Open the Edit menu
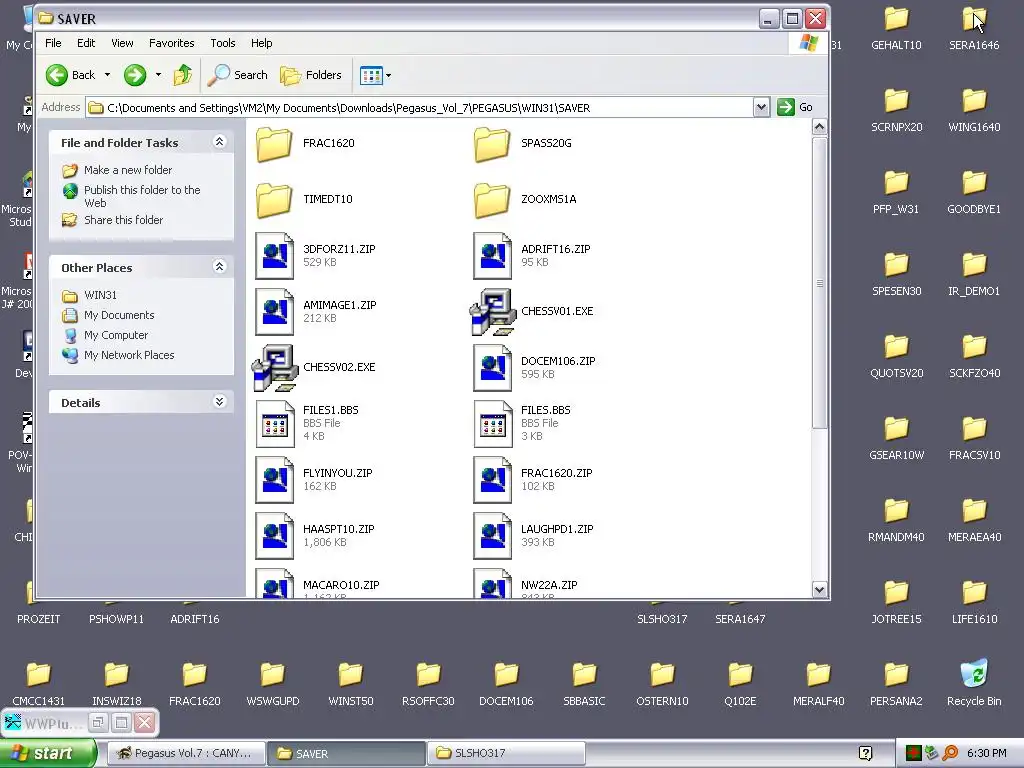The height and width of the screenshot is (768, 1024). (86, 43)
